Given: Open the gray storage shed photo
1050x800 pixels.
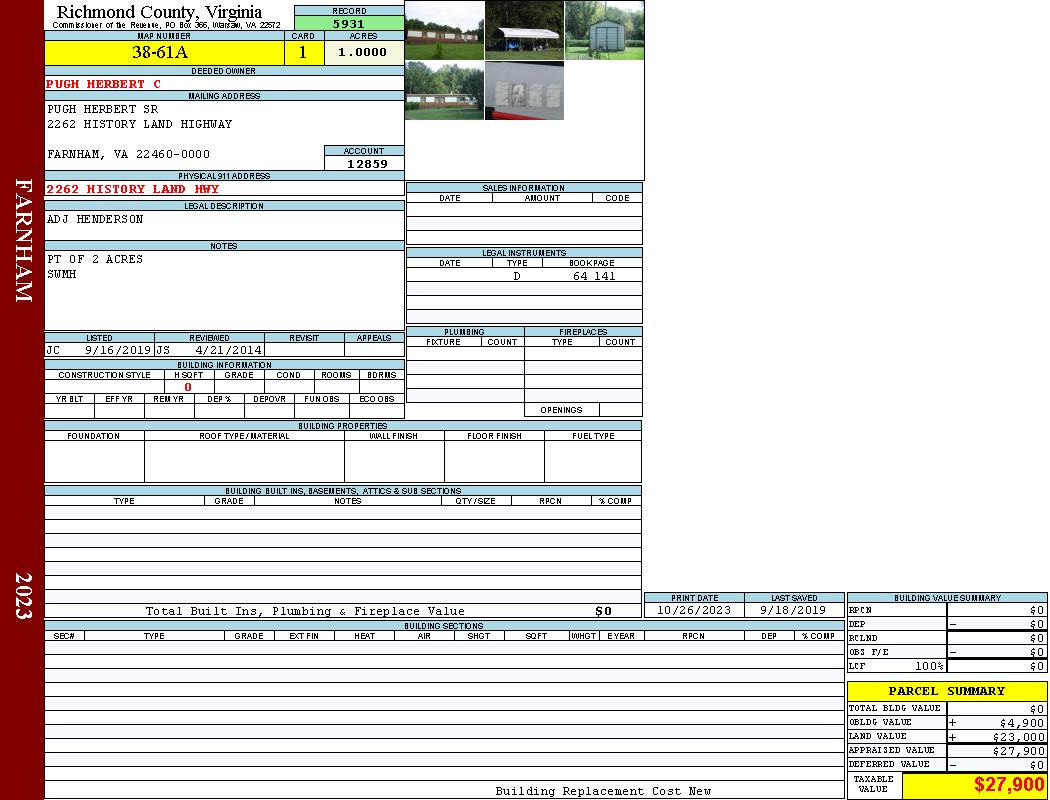Looking at the screenshot, I should pyautogui.click(x=604, y=31).
